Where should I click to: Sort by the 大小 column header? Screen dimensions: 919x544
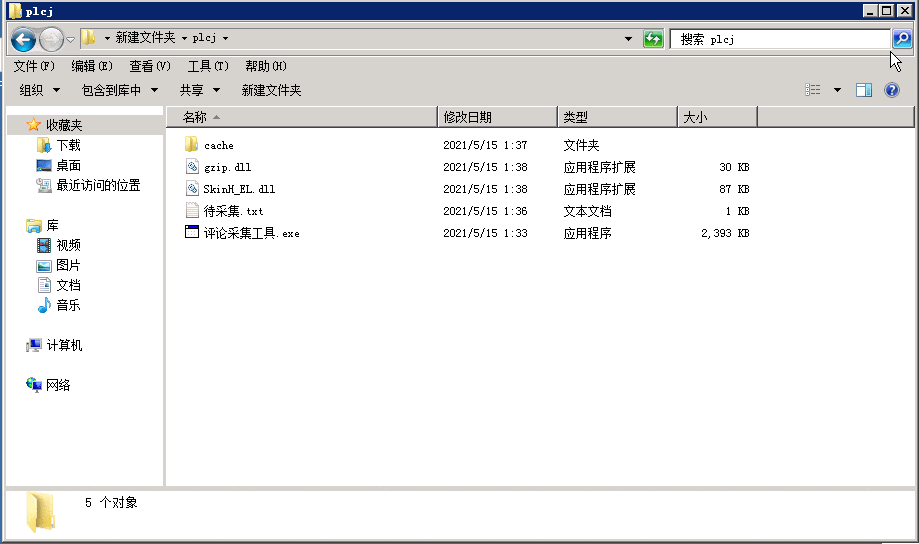point(717,117)
